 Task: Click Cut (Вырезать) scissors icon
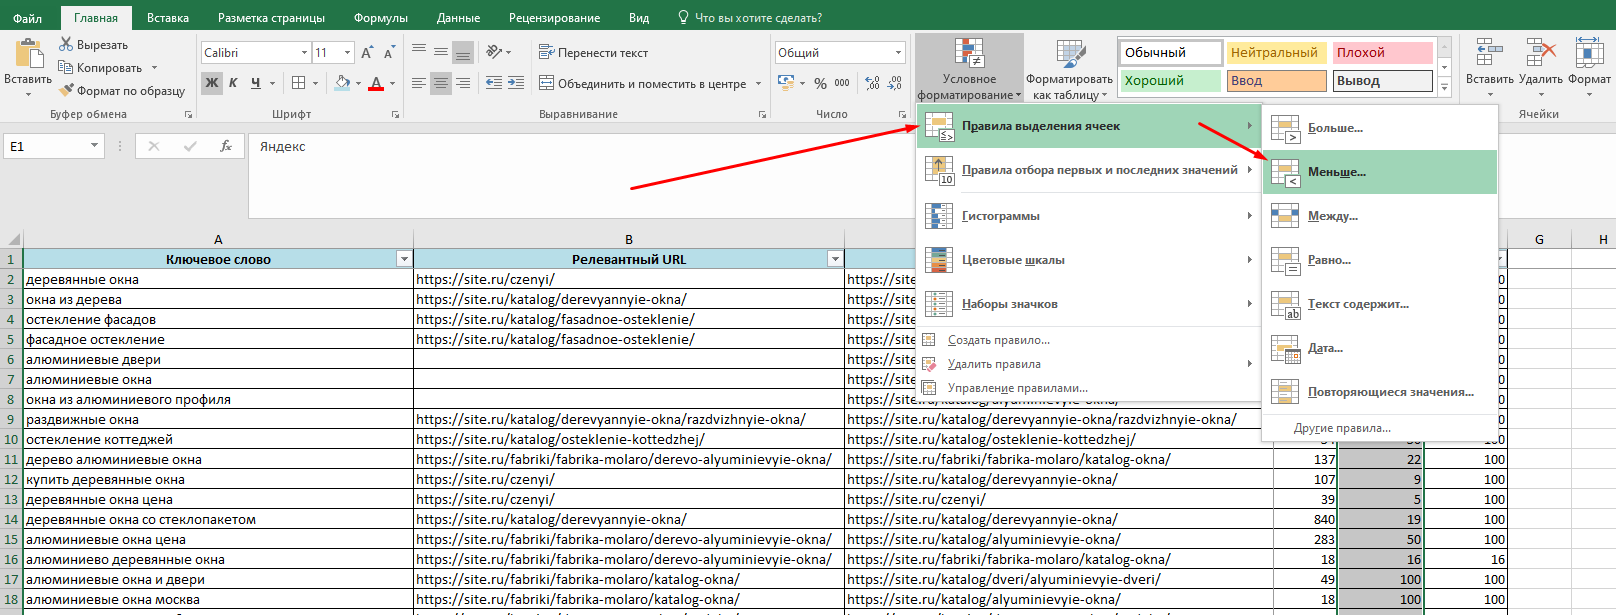(66, 44)
